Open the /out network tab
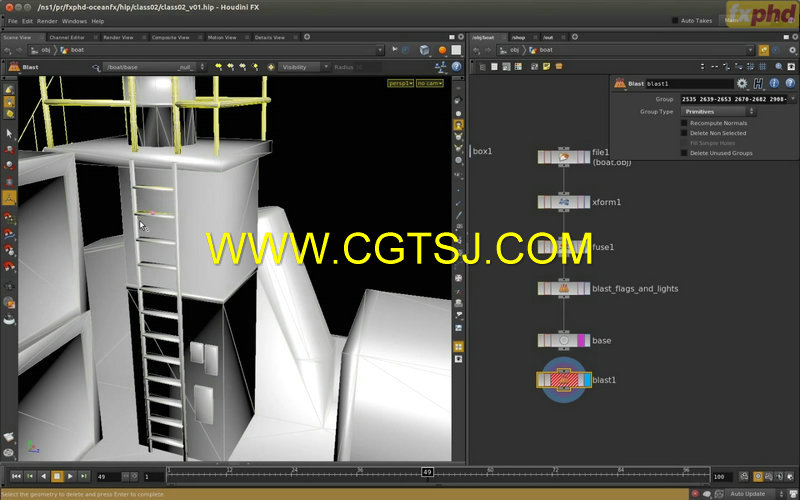Screen dimensions: 800x500 547,37
